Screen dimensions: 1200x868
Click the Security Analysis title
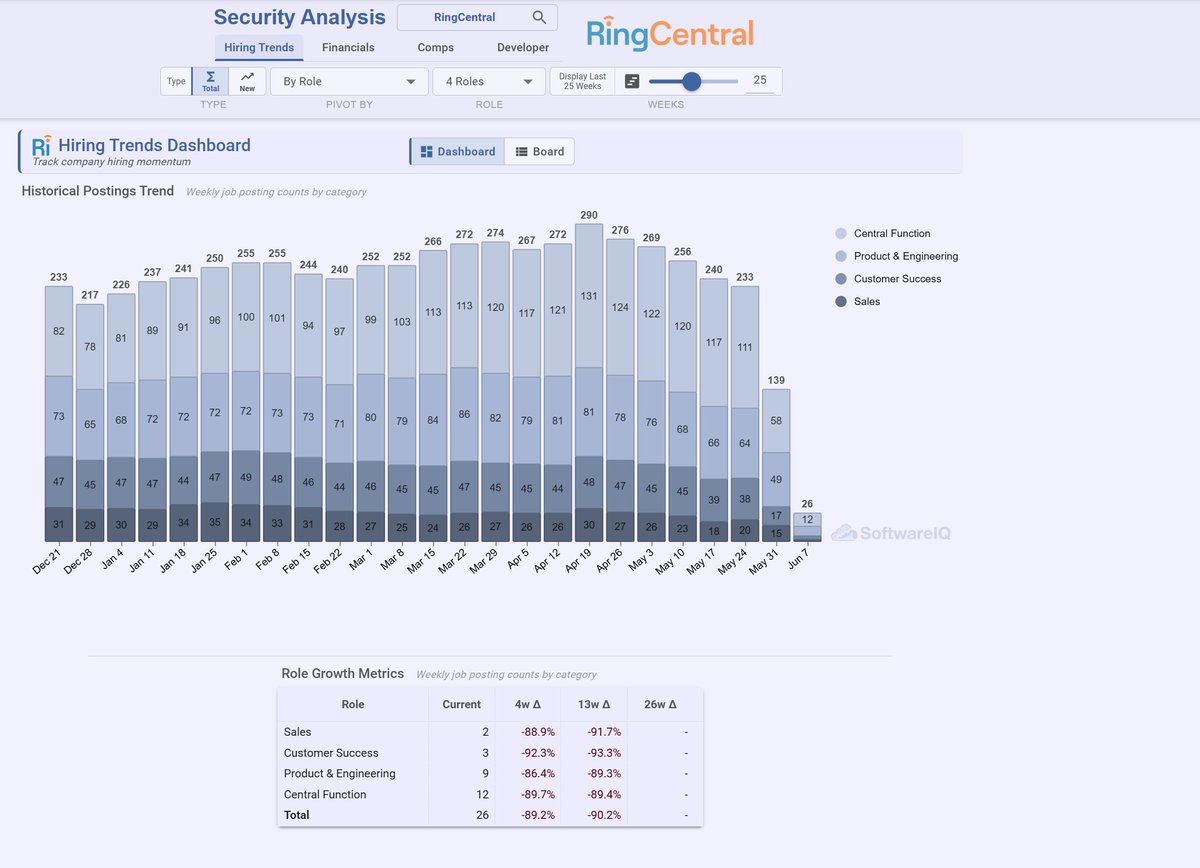coord(300,17)
